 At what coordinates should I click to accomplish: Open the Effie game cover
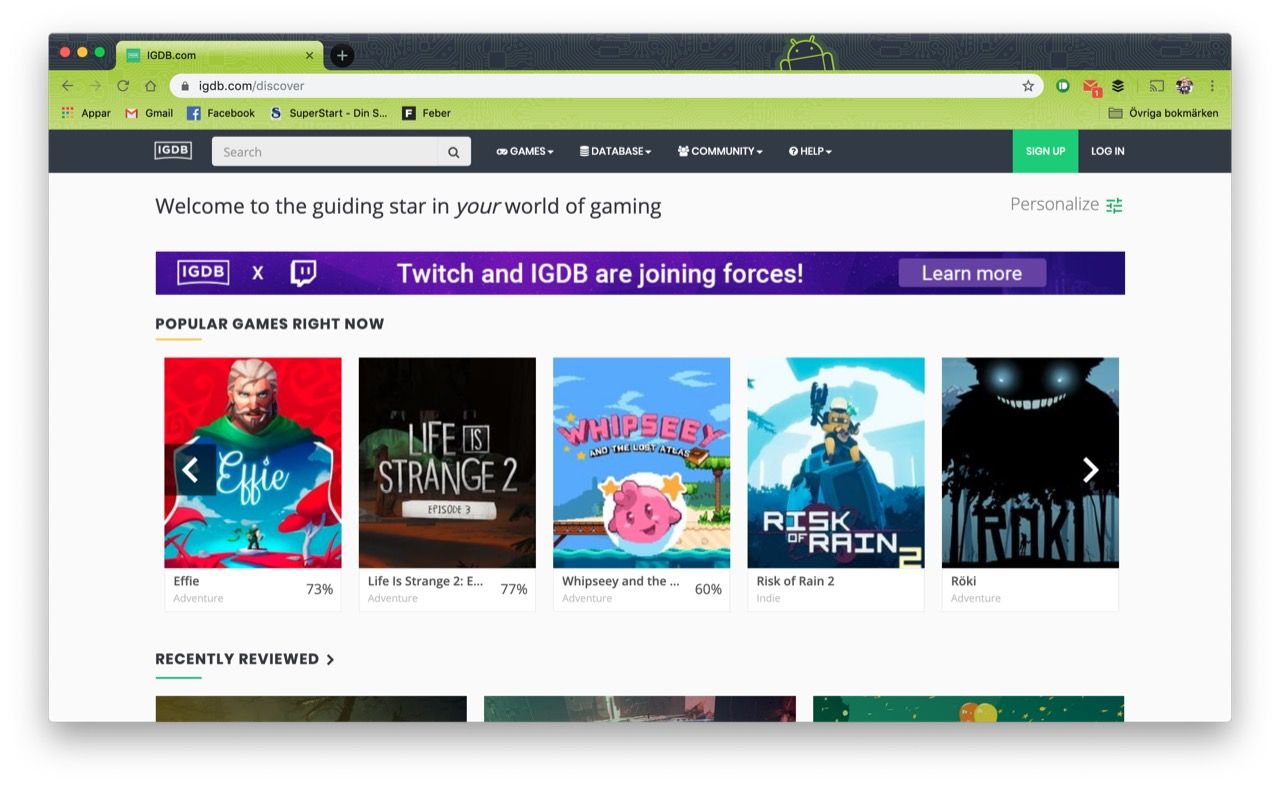tap(253, 463)
